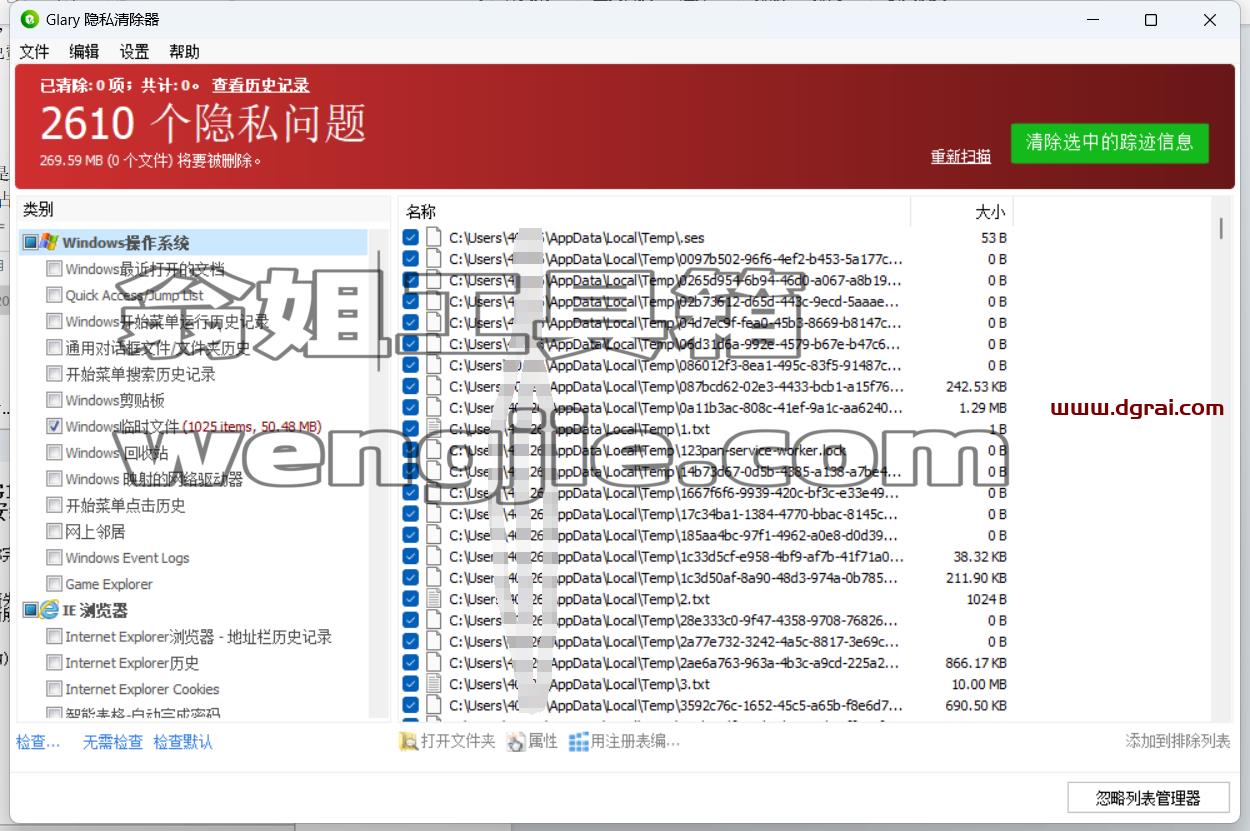Open the 帮助 menu
The height and width of the screenshot is (831, 1250).
click(184, 52)
